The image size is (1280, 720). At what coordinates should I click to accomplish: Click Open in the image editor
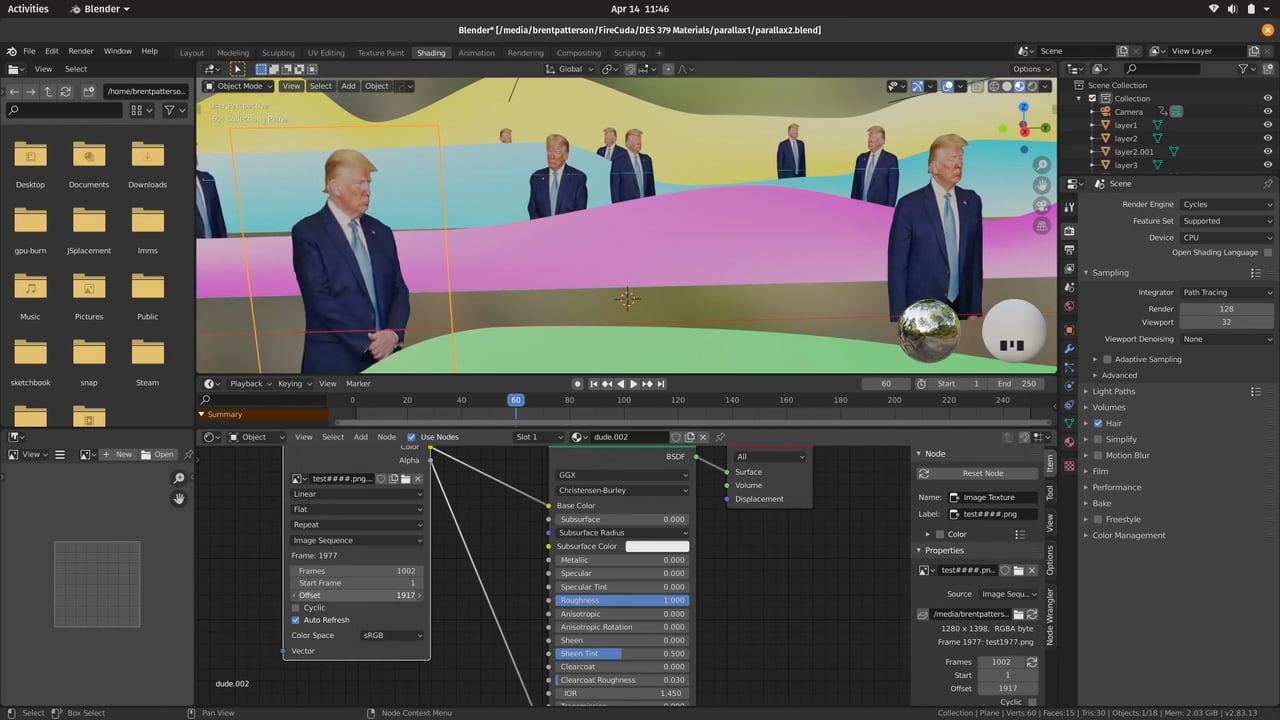point(157,454)
